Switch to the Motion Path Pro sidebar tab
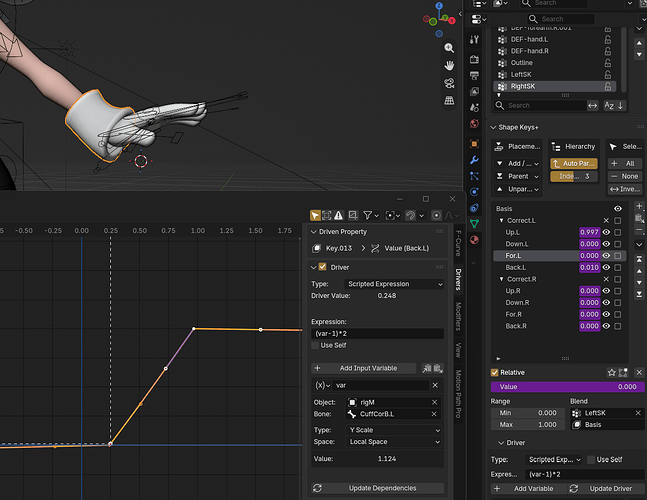Screen dimensions: 647x500 coord(458,394)
